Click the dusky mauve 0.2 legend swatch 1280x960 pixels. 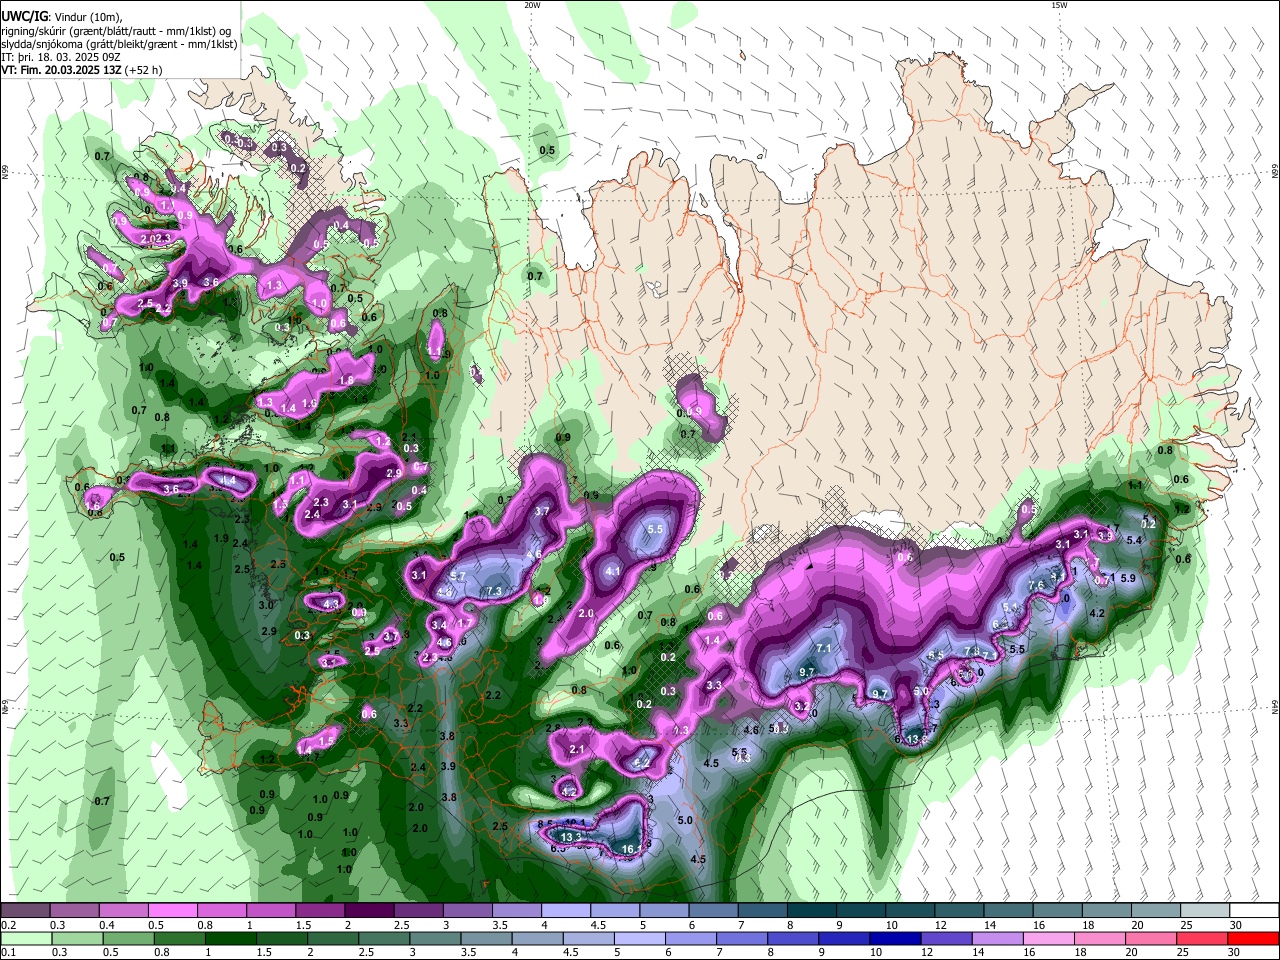point(25,910)
